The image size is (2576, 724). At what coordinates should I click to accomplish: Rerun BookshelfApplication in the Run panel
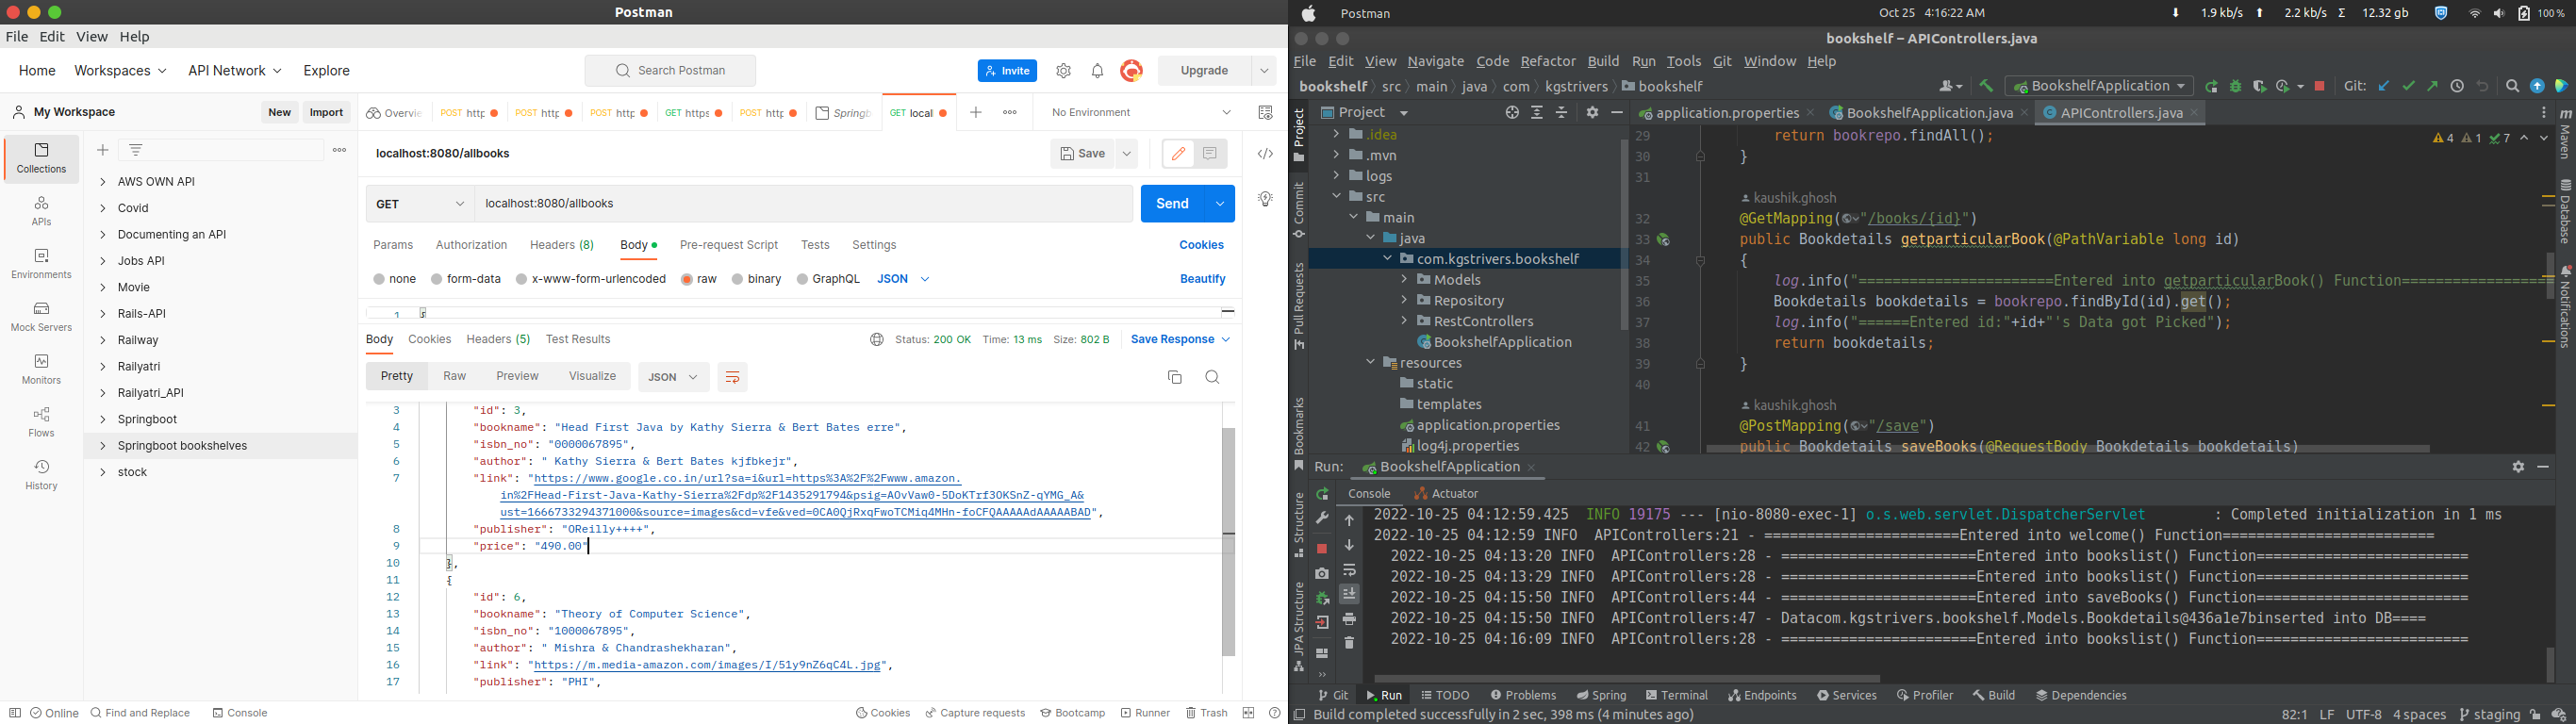tap(1322, 494)
